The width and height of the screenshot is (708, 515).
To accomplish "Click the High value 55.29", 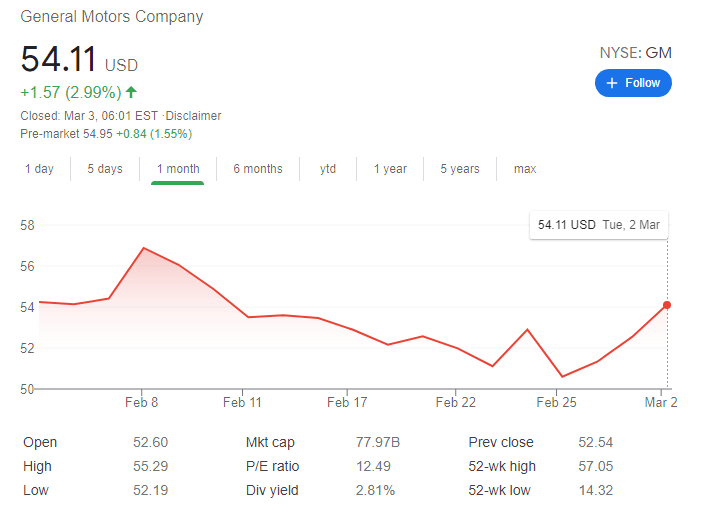I will (x=150, y=466).
